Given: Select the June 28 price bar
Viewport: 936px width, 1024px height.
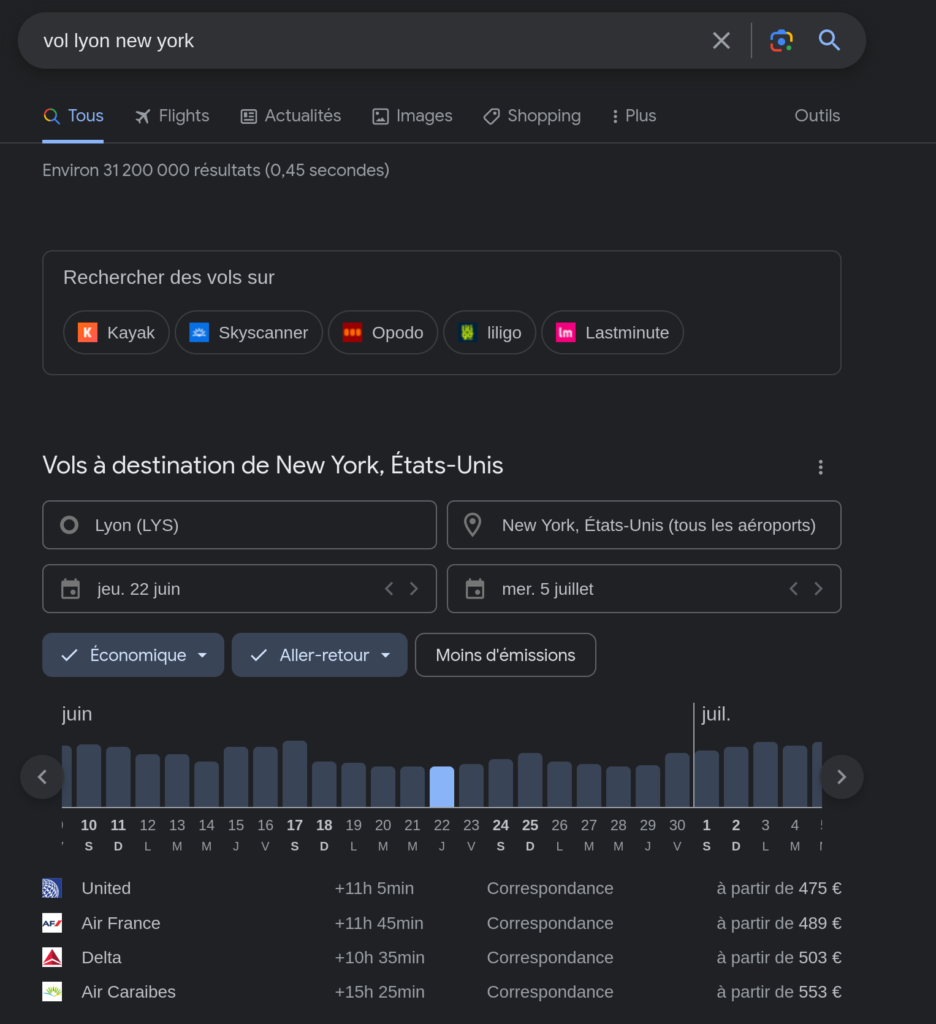Looking at the screenshot, I should point(619,787).
